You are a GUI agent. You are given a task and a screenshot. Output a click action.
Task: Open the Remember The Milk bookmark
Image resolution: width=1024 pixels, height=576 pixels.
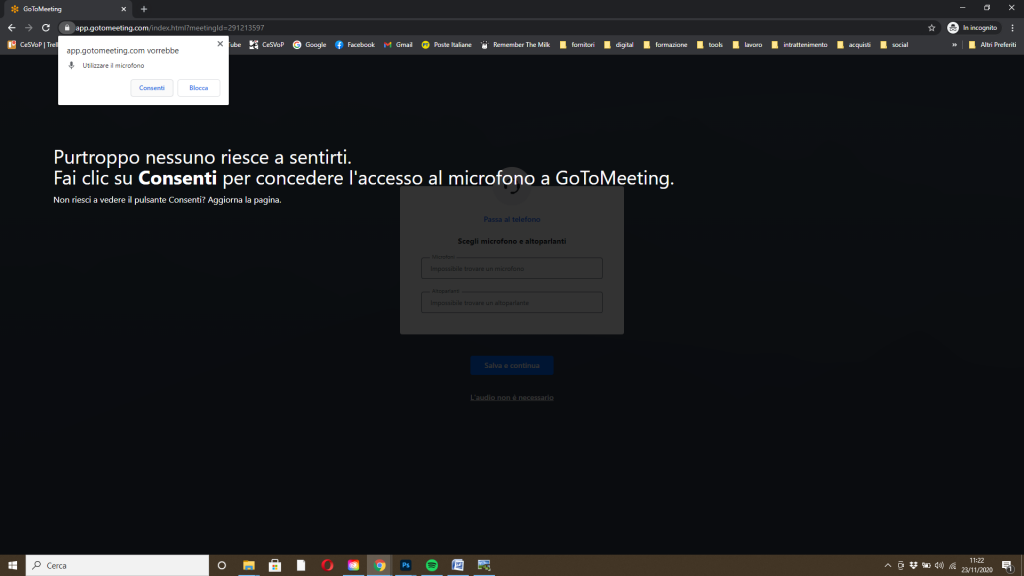pyautogui.click(x=515, y=44)
